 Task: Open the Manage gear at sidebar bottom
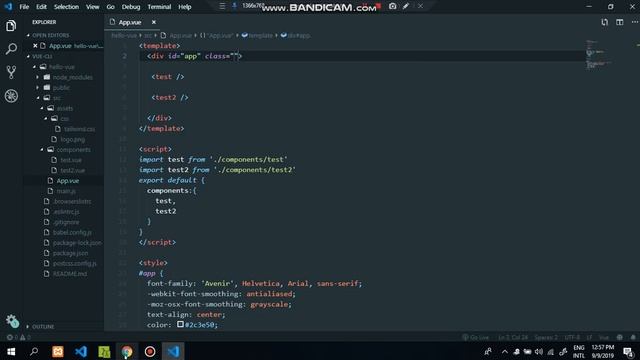[12, 322]
